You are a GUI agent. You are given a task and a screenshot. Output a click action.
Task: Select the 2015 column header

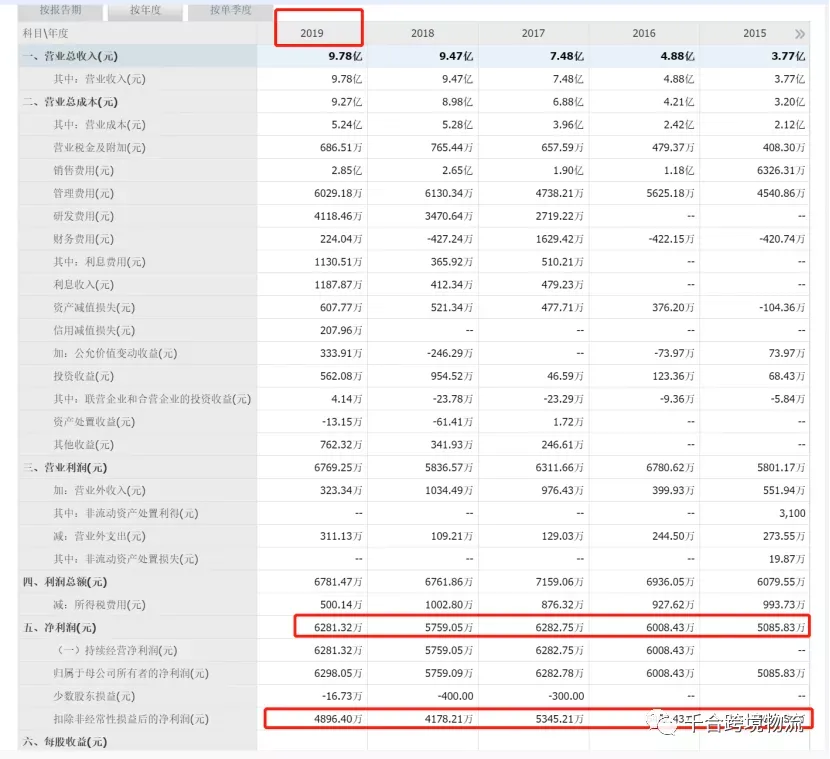pyautogui.click(x=754, y=33)
